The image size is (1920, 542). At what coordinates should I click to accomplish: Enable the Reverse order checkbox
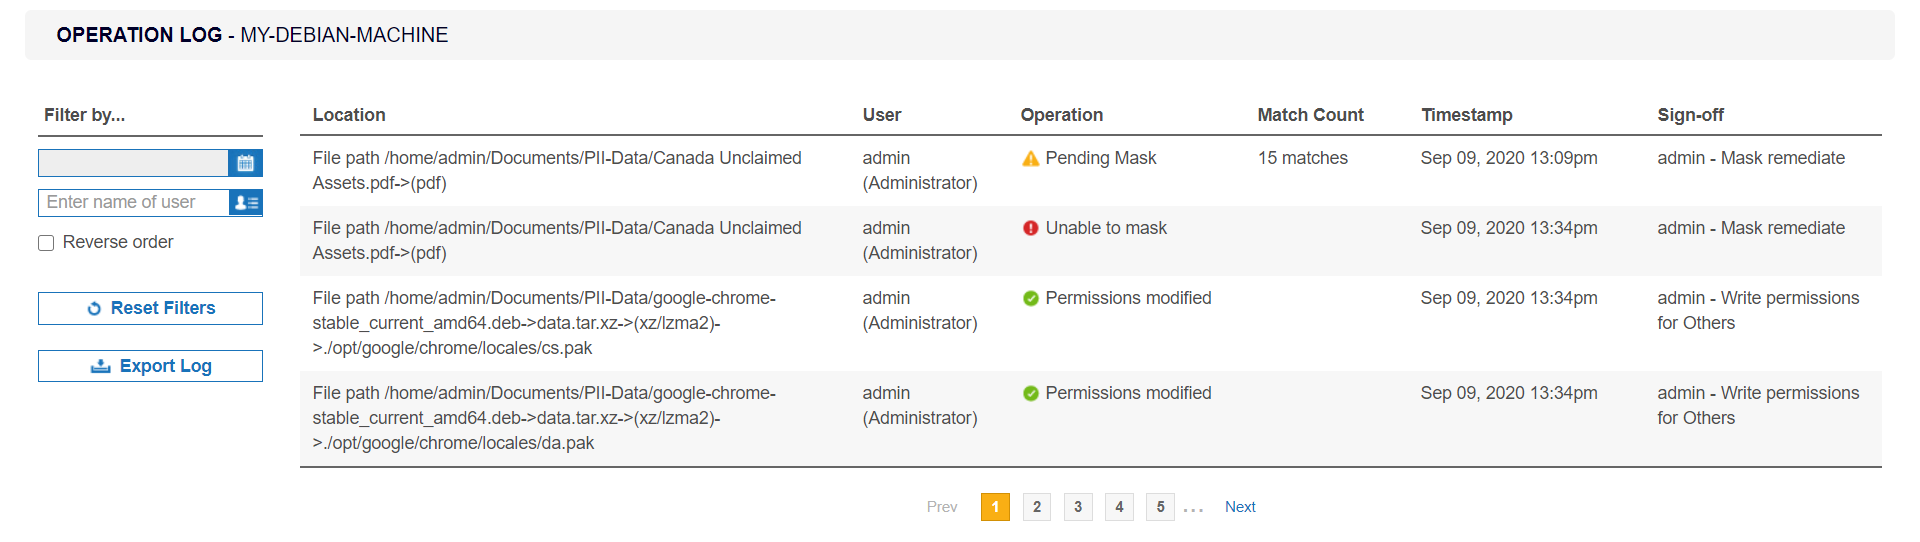[46, 243]
